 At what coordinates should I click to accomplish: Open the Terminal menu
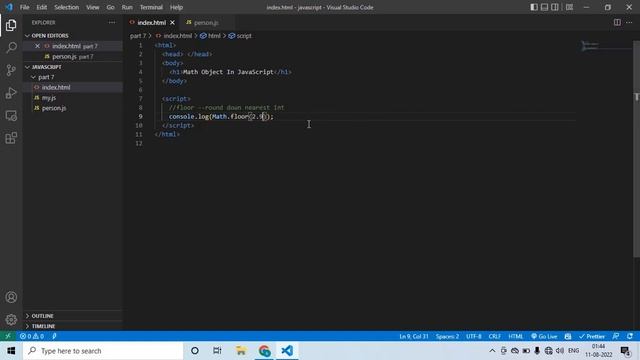coord(151,7)
